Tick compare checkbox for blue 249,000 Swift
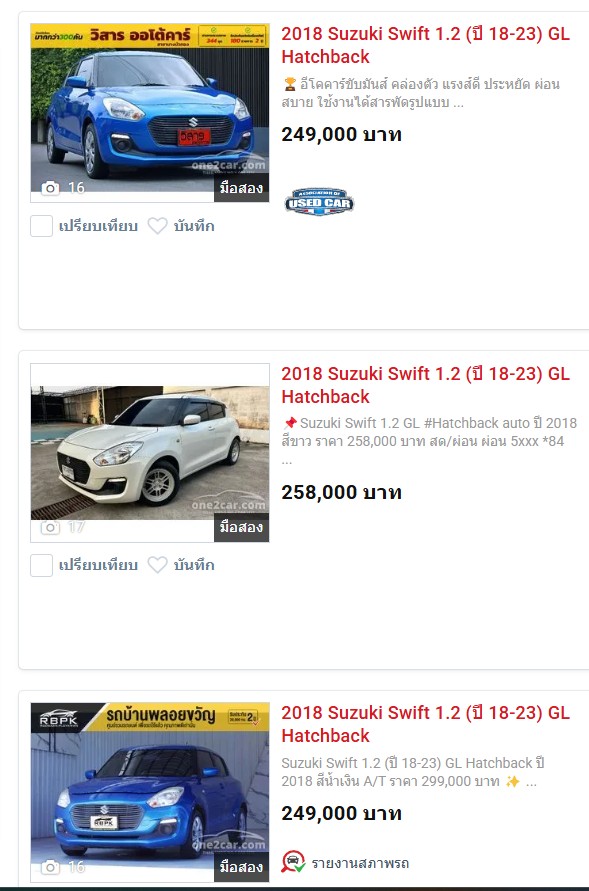 coord(41,226)
